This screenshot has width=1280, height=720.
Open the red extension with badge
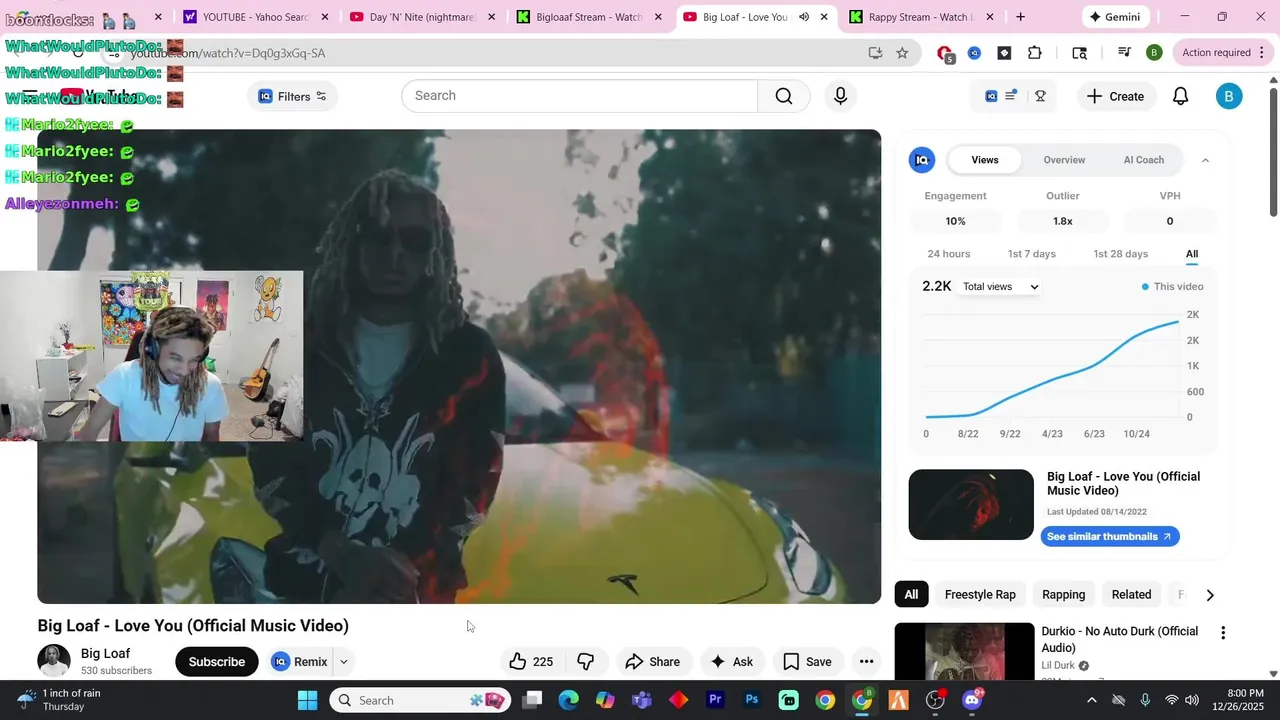945,54
